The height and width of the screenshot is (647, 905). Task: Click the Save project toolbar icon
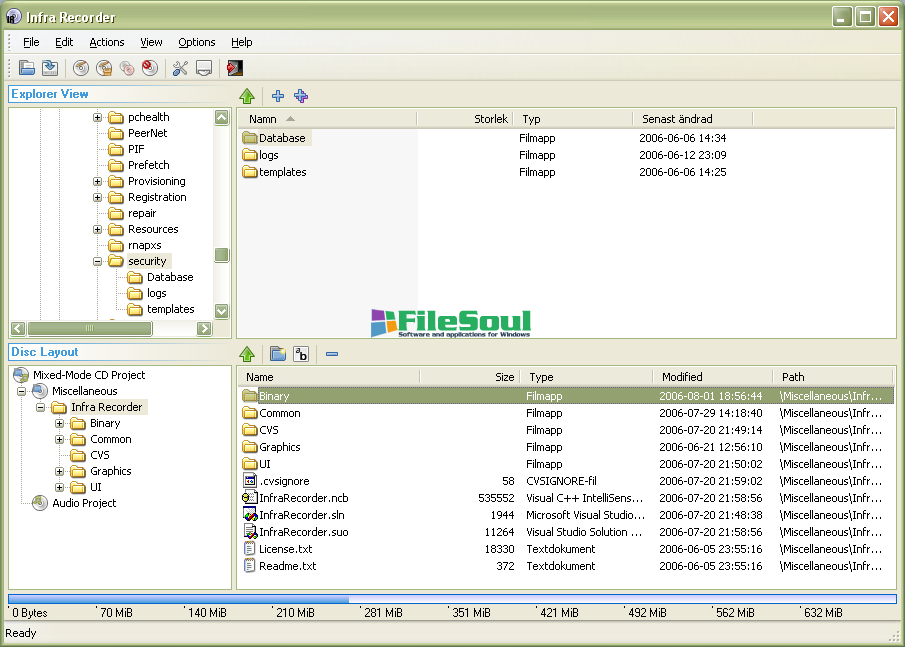coord(49,68)
